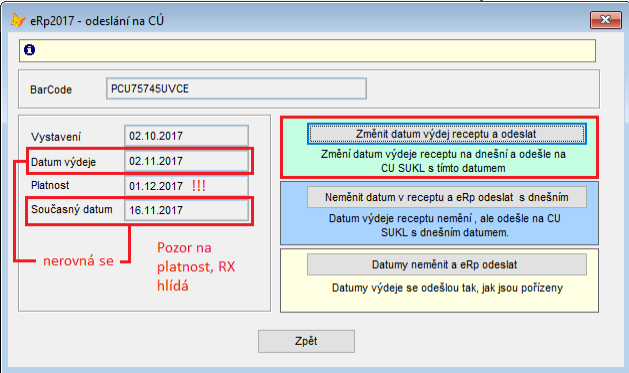Click text 'Změní datum výdeje receptu na dnešní'

pos(415,154)
